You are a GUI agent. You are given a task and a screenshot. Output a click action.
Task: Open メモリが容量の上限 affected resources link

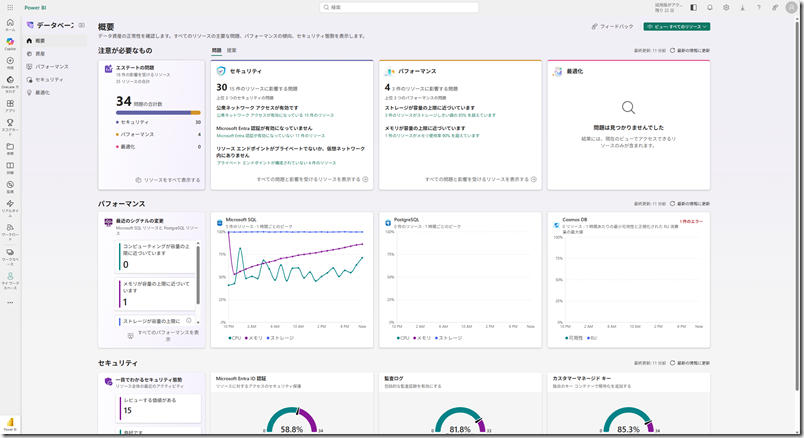point(432,136)
